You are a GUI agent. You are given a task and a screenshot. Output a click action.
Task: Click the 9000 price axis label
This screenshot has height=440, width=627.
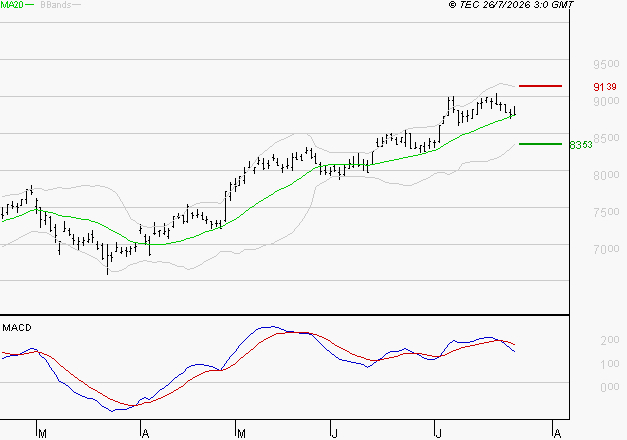[606, 101]
